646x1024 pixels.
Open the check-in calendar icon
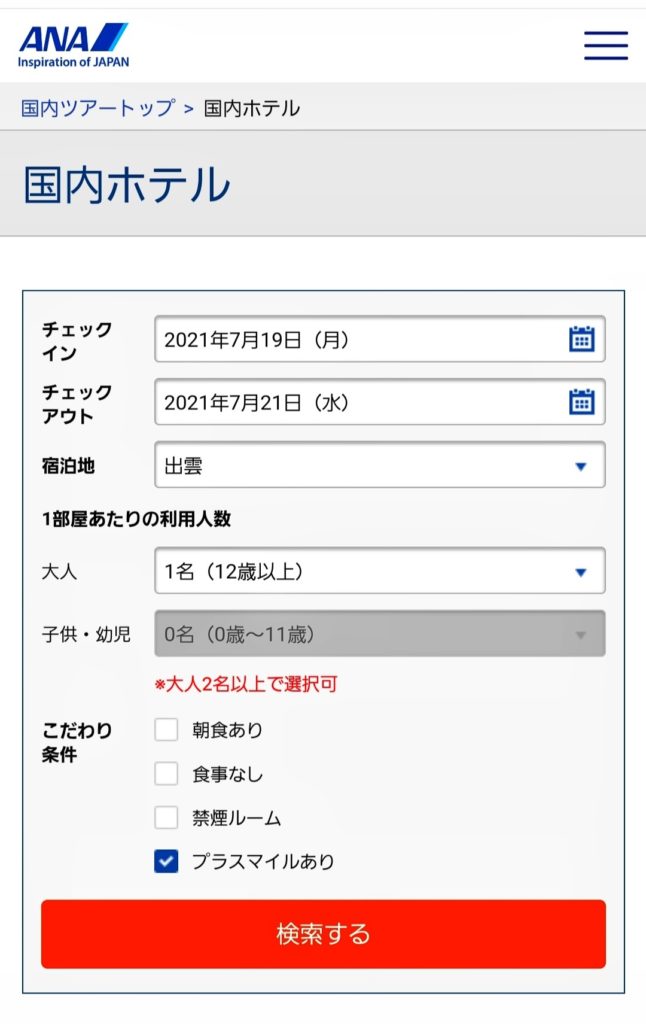581,339
